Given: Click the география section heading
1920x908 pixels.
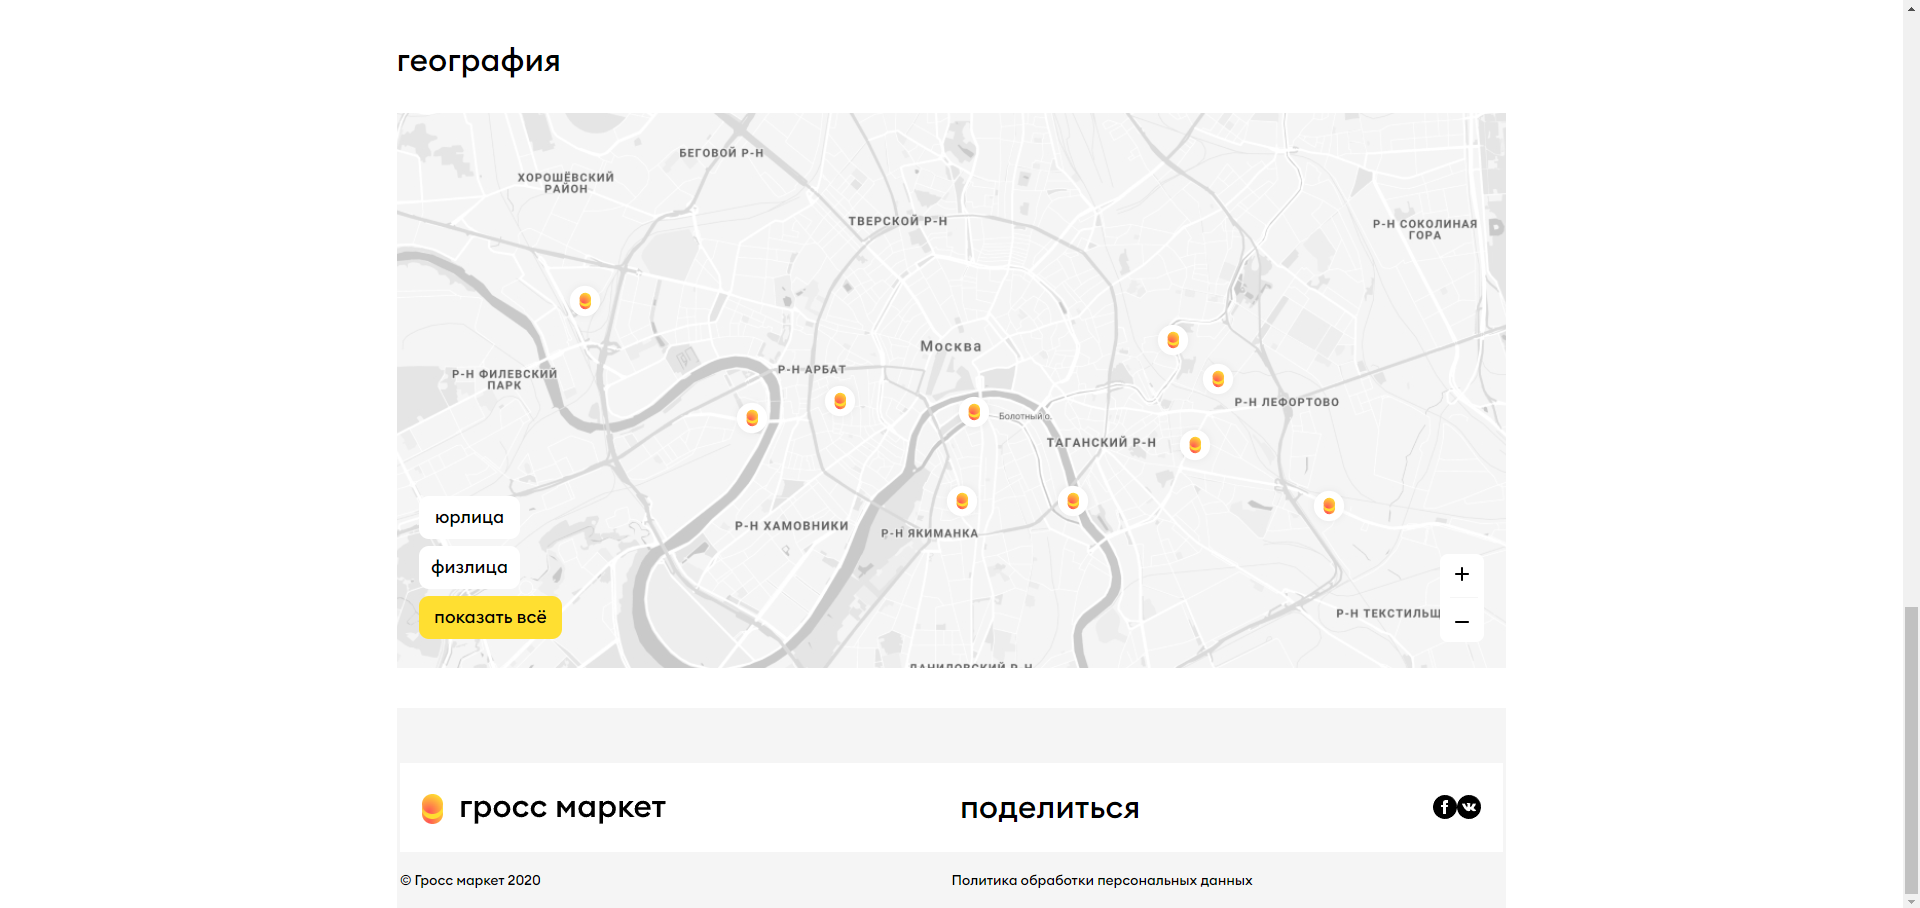Looking at the screenshot, I should (x=478, y=61).
